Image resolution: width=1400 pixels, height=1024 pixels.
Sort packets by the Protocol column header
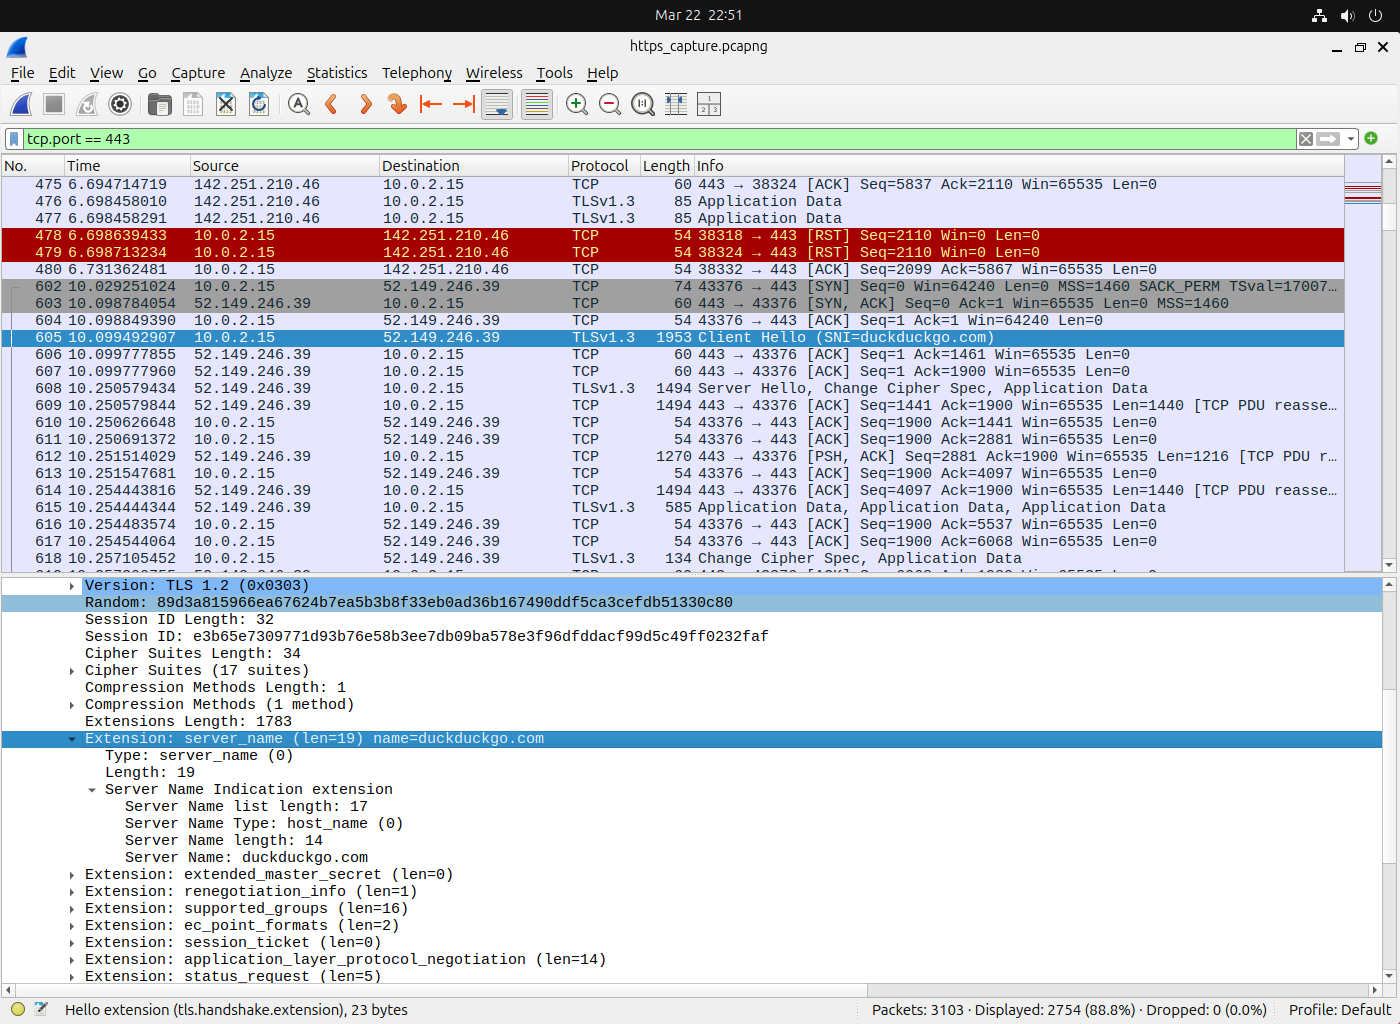(x=604, y=166)
